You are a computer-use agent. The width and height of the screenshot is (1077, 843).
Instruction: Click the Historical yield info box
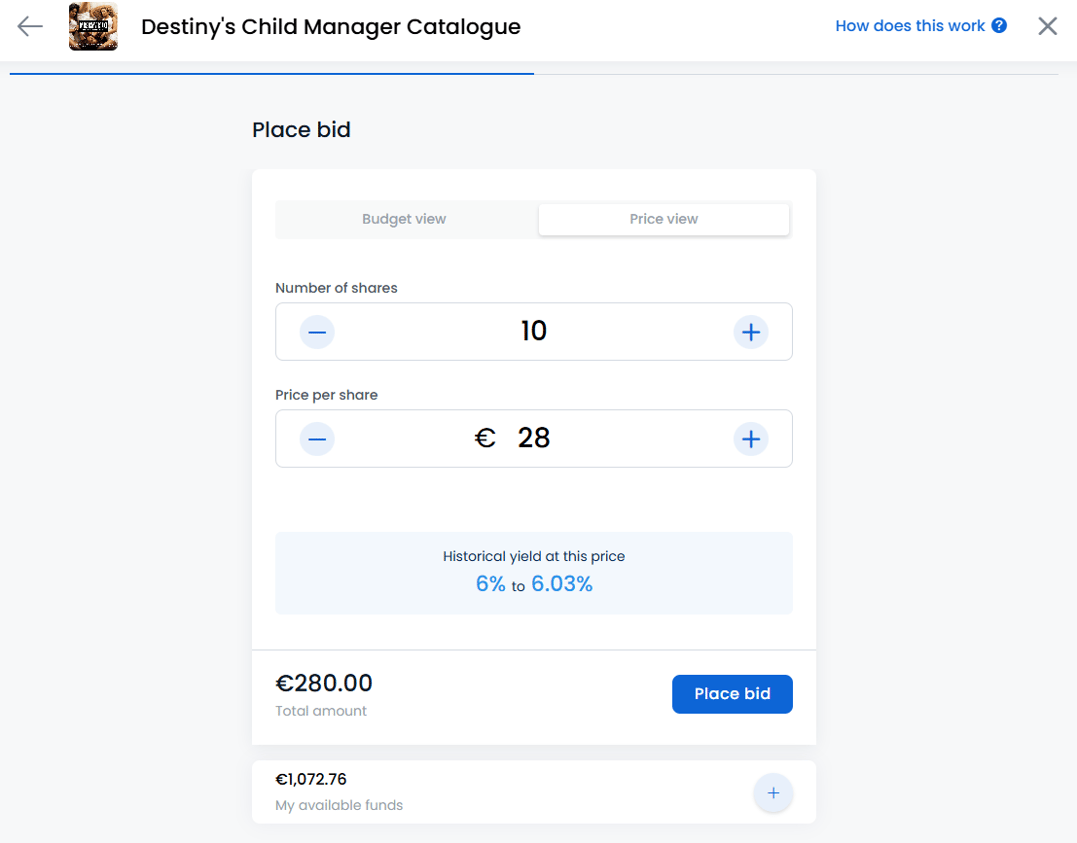click(x=534, y=573)
